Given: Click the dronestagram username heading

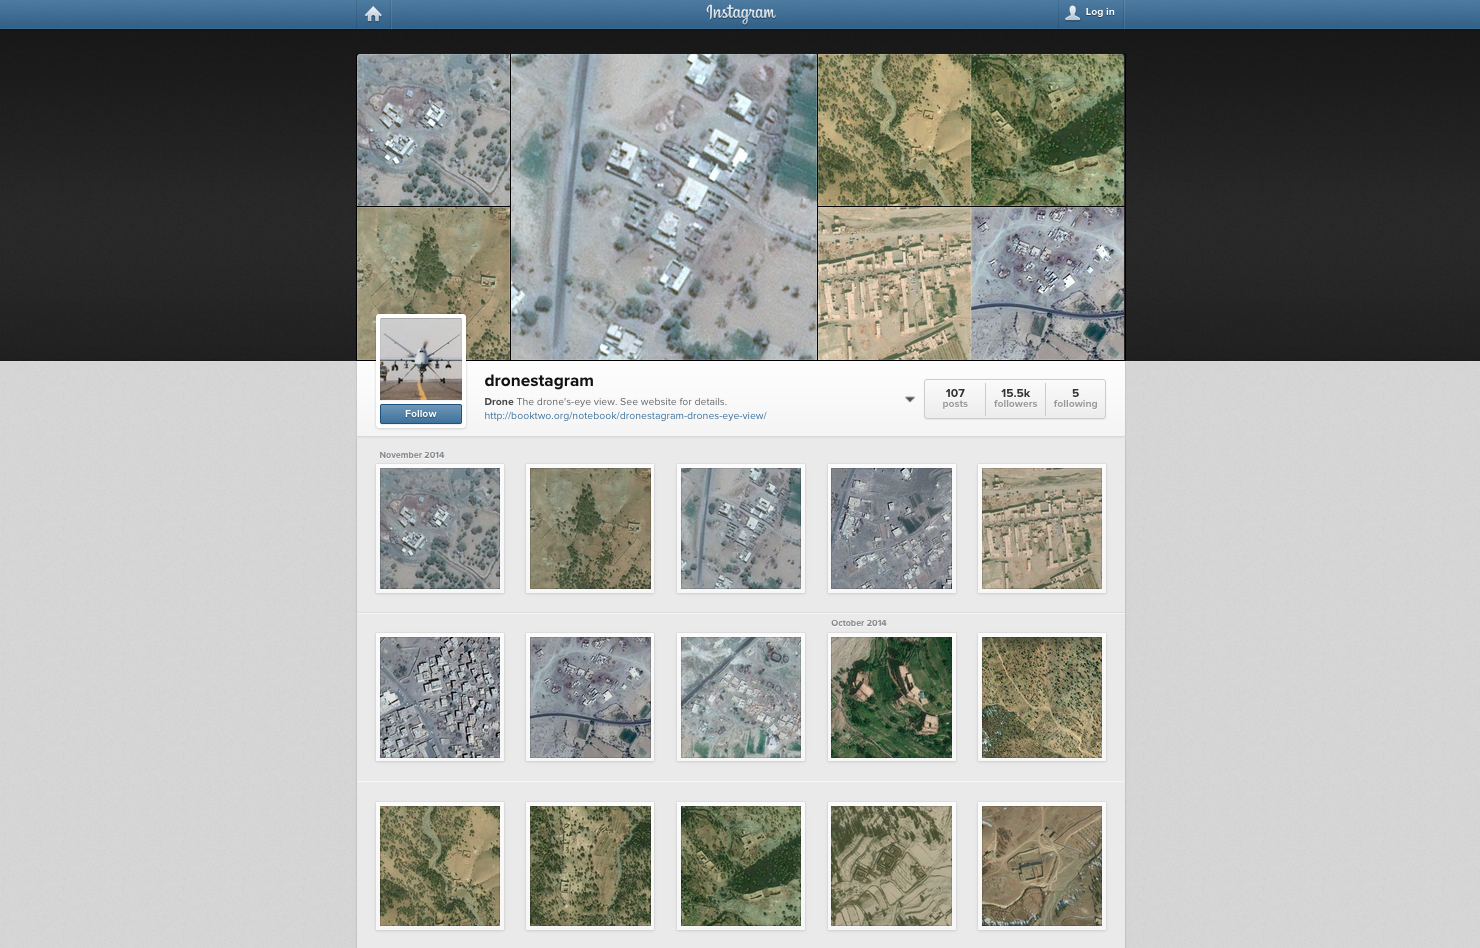Looking at the screenshot, I should 539,381.
